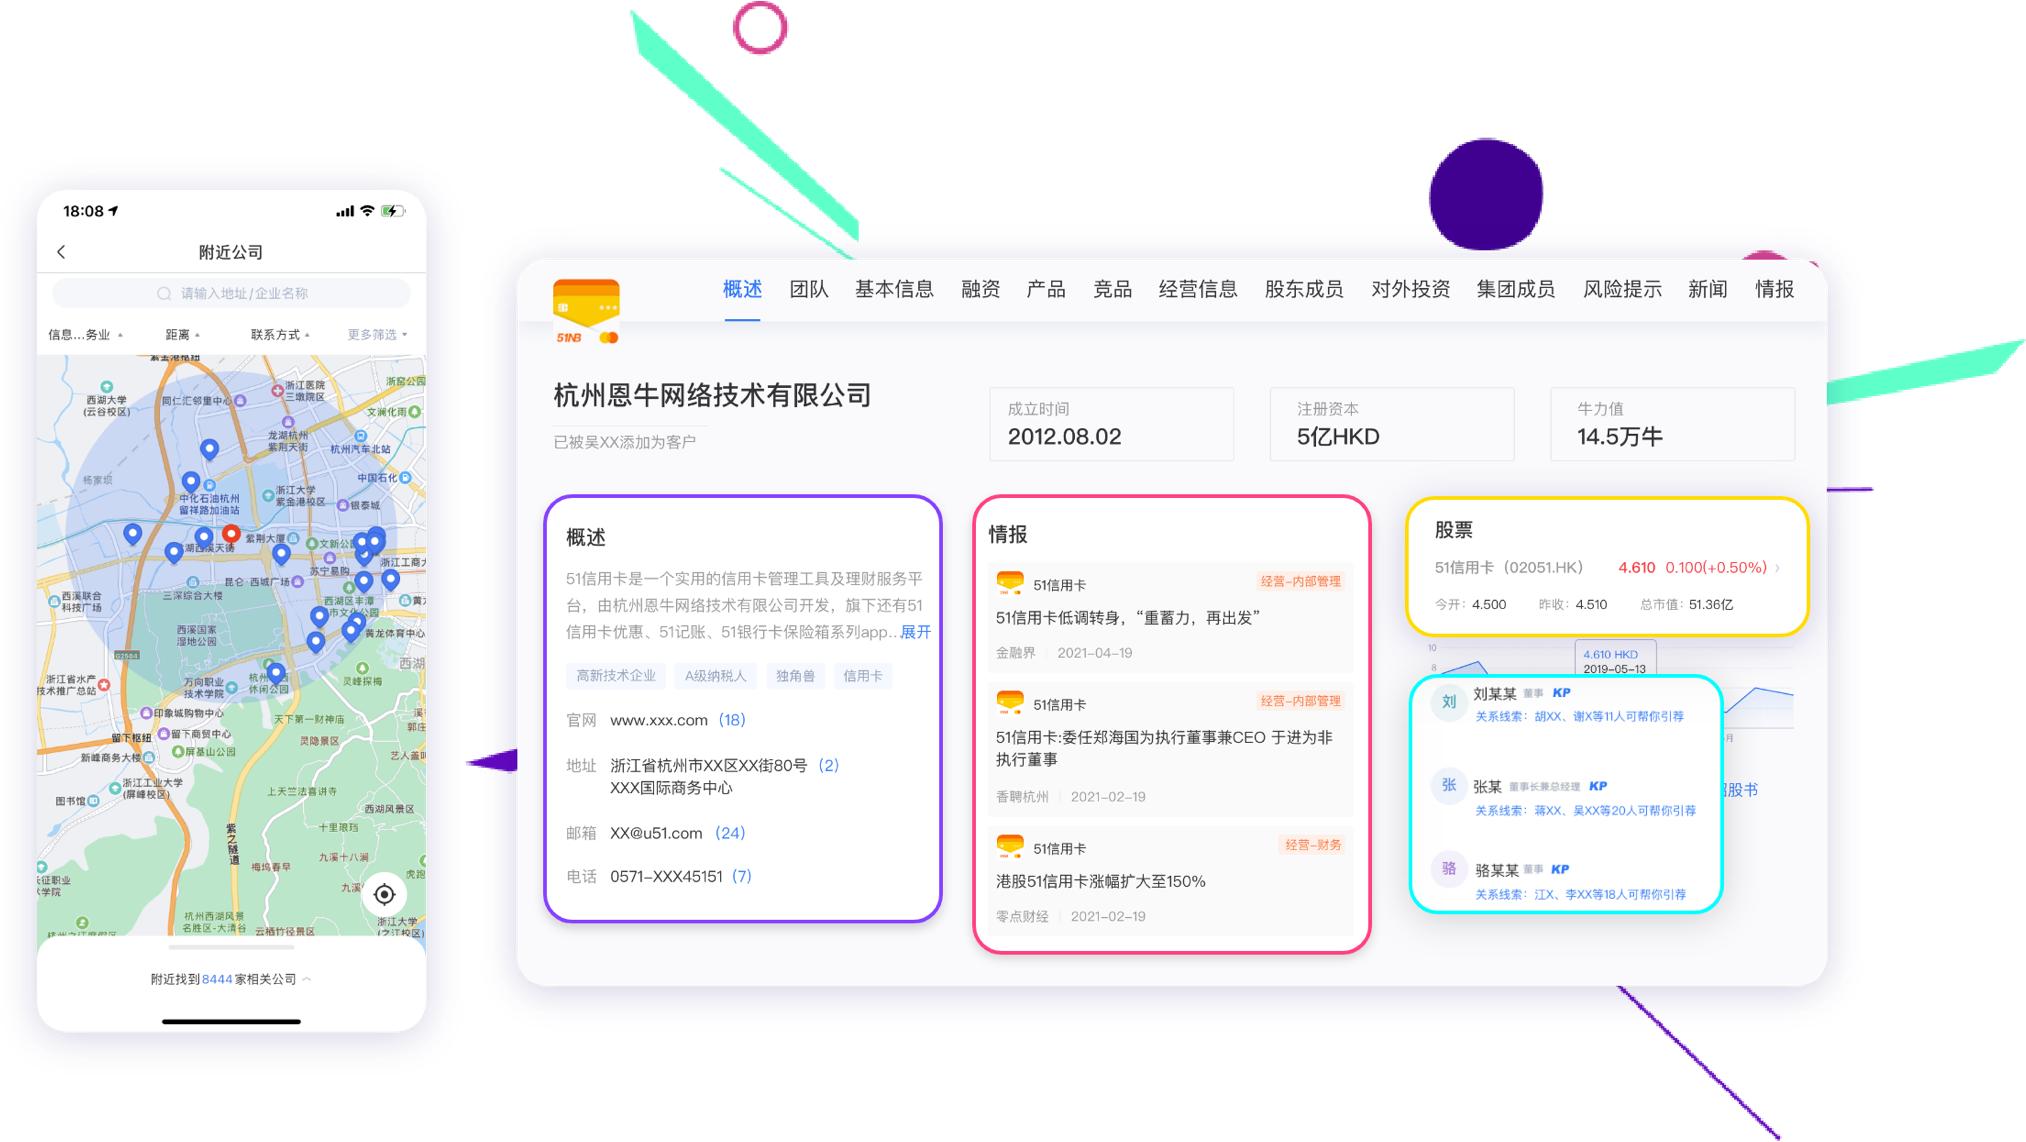Open the 更多筛选 dropdown

[377, 335]
